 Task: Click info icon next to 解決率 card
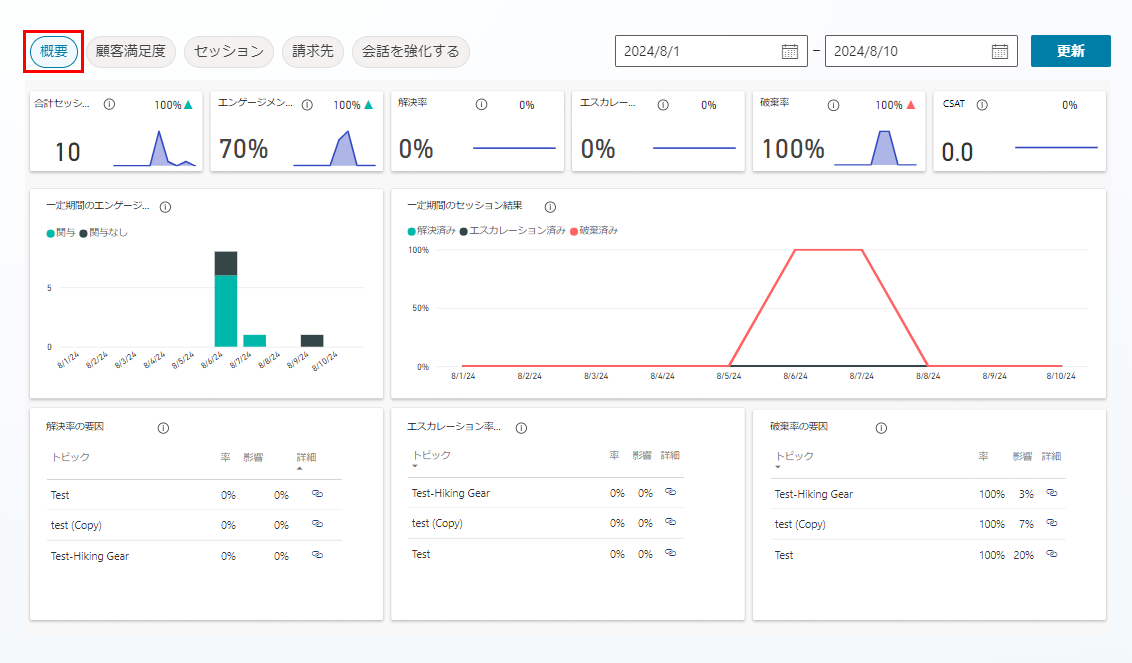[481, 104]
